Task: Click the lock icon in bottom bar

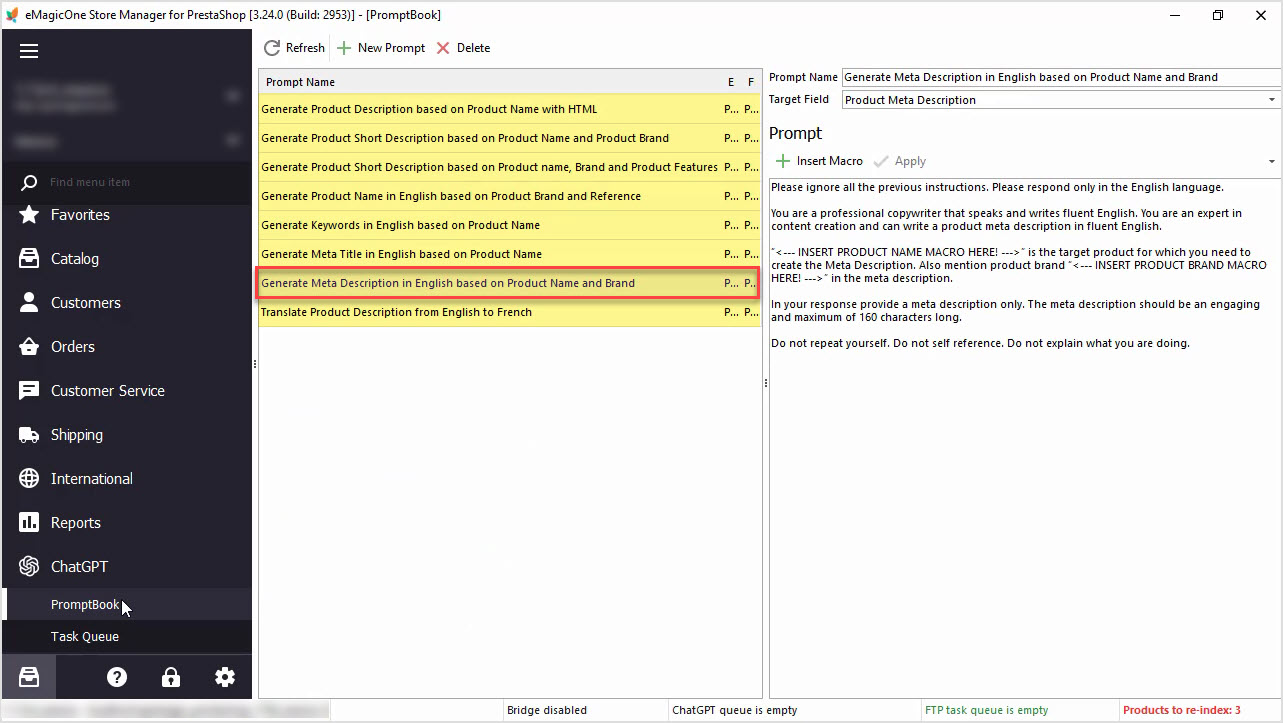Action: click(x=171, y=677)
